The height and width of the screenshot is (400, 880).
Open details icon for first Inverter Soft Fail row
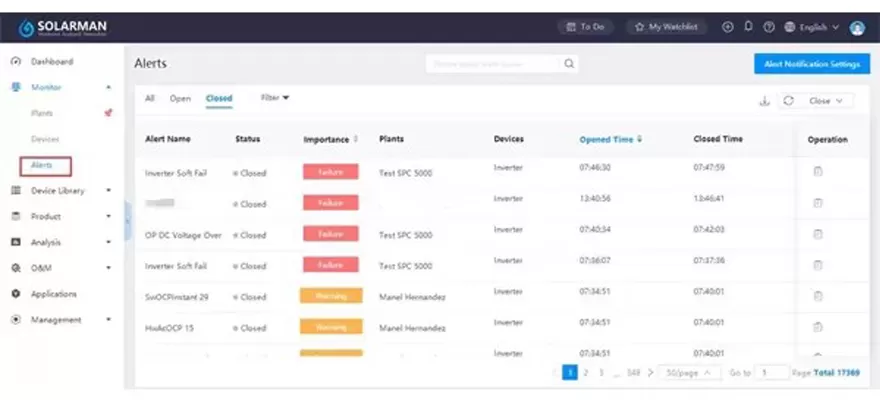tap(817, 172)
